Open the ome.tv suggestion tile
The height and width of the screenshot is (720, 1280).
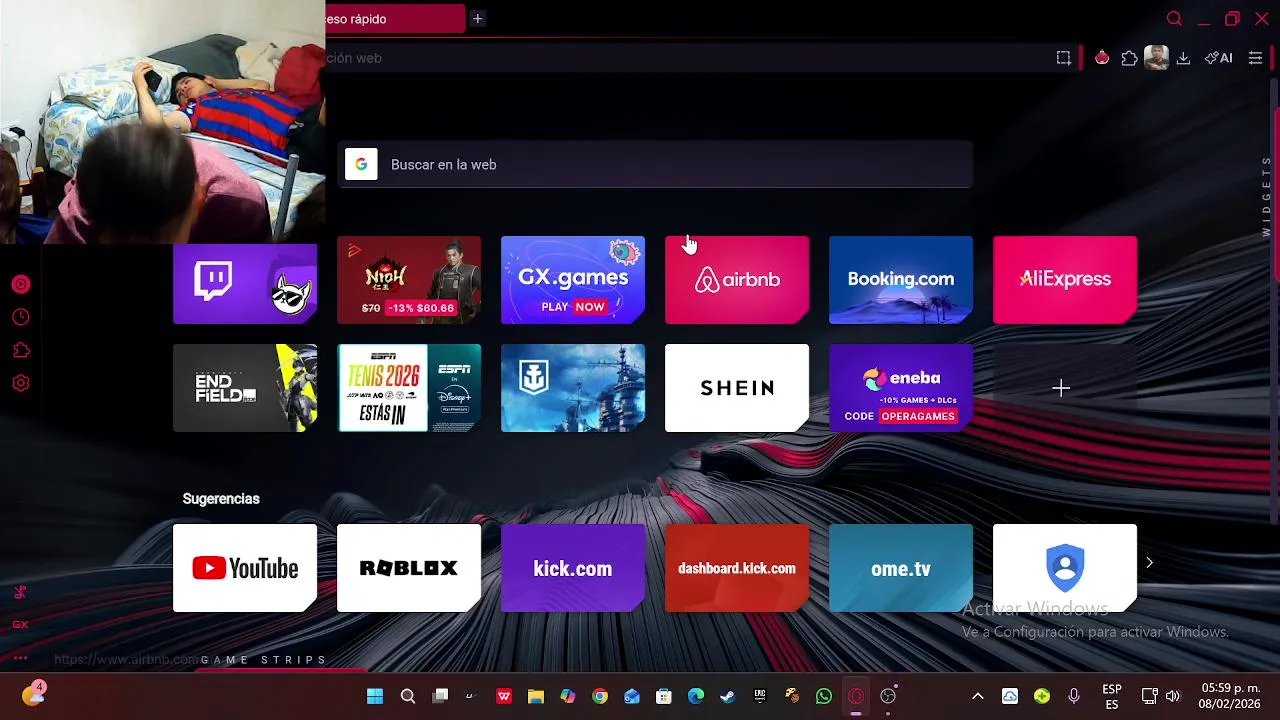click(x=901, y=568)
